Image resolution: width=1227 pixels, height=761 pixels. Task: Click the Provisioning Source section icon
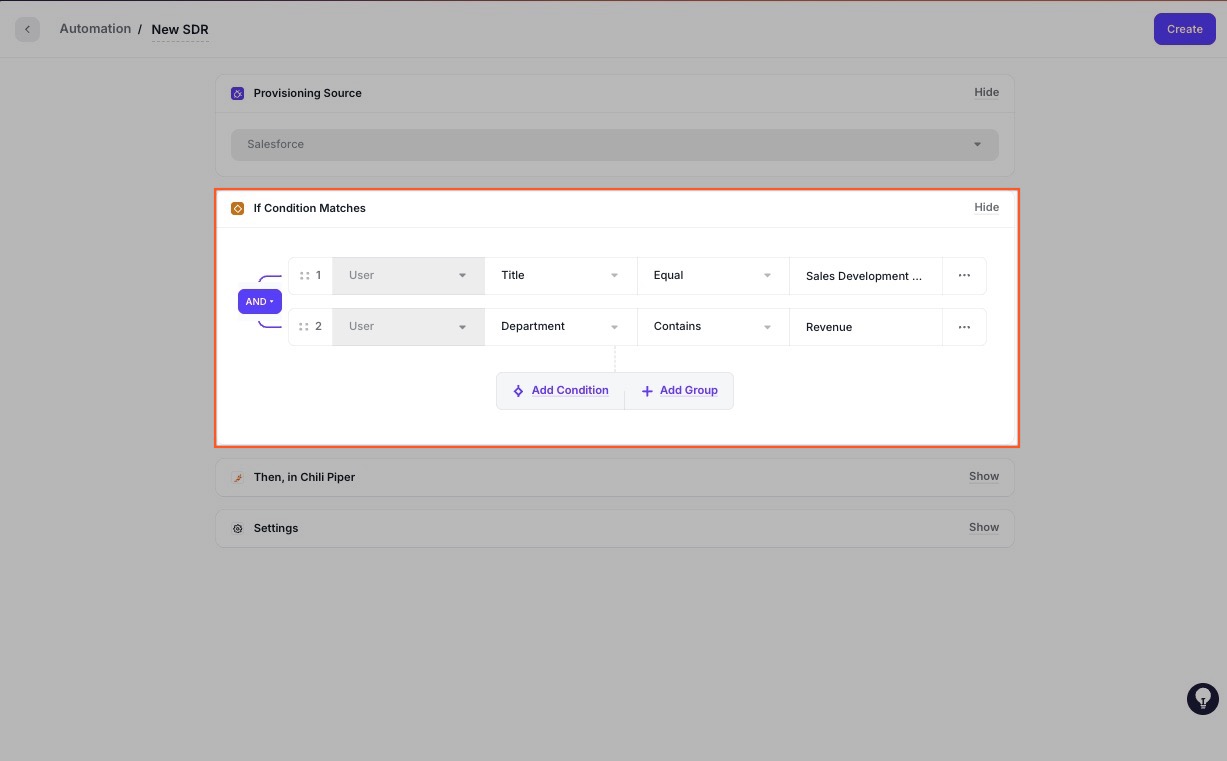[237, 94]
